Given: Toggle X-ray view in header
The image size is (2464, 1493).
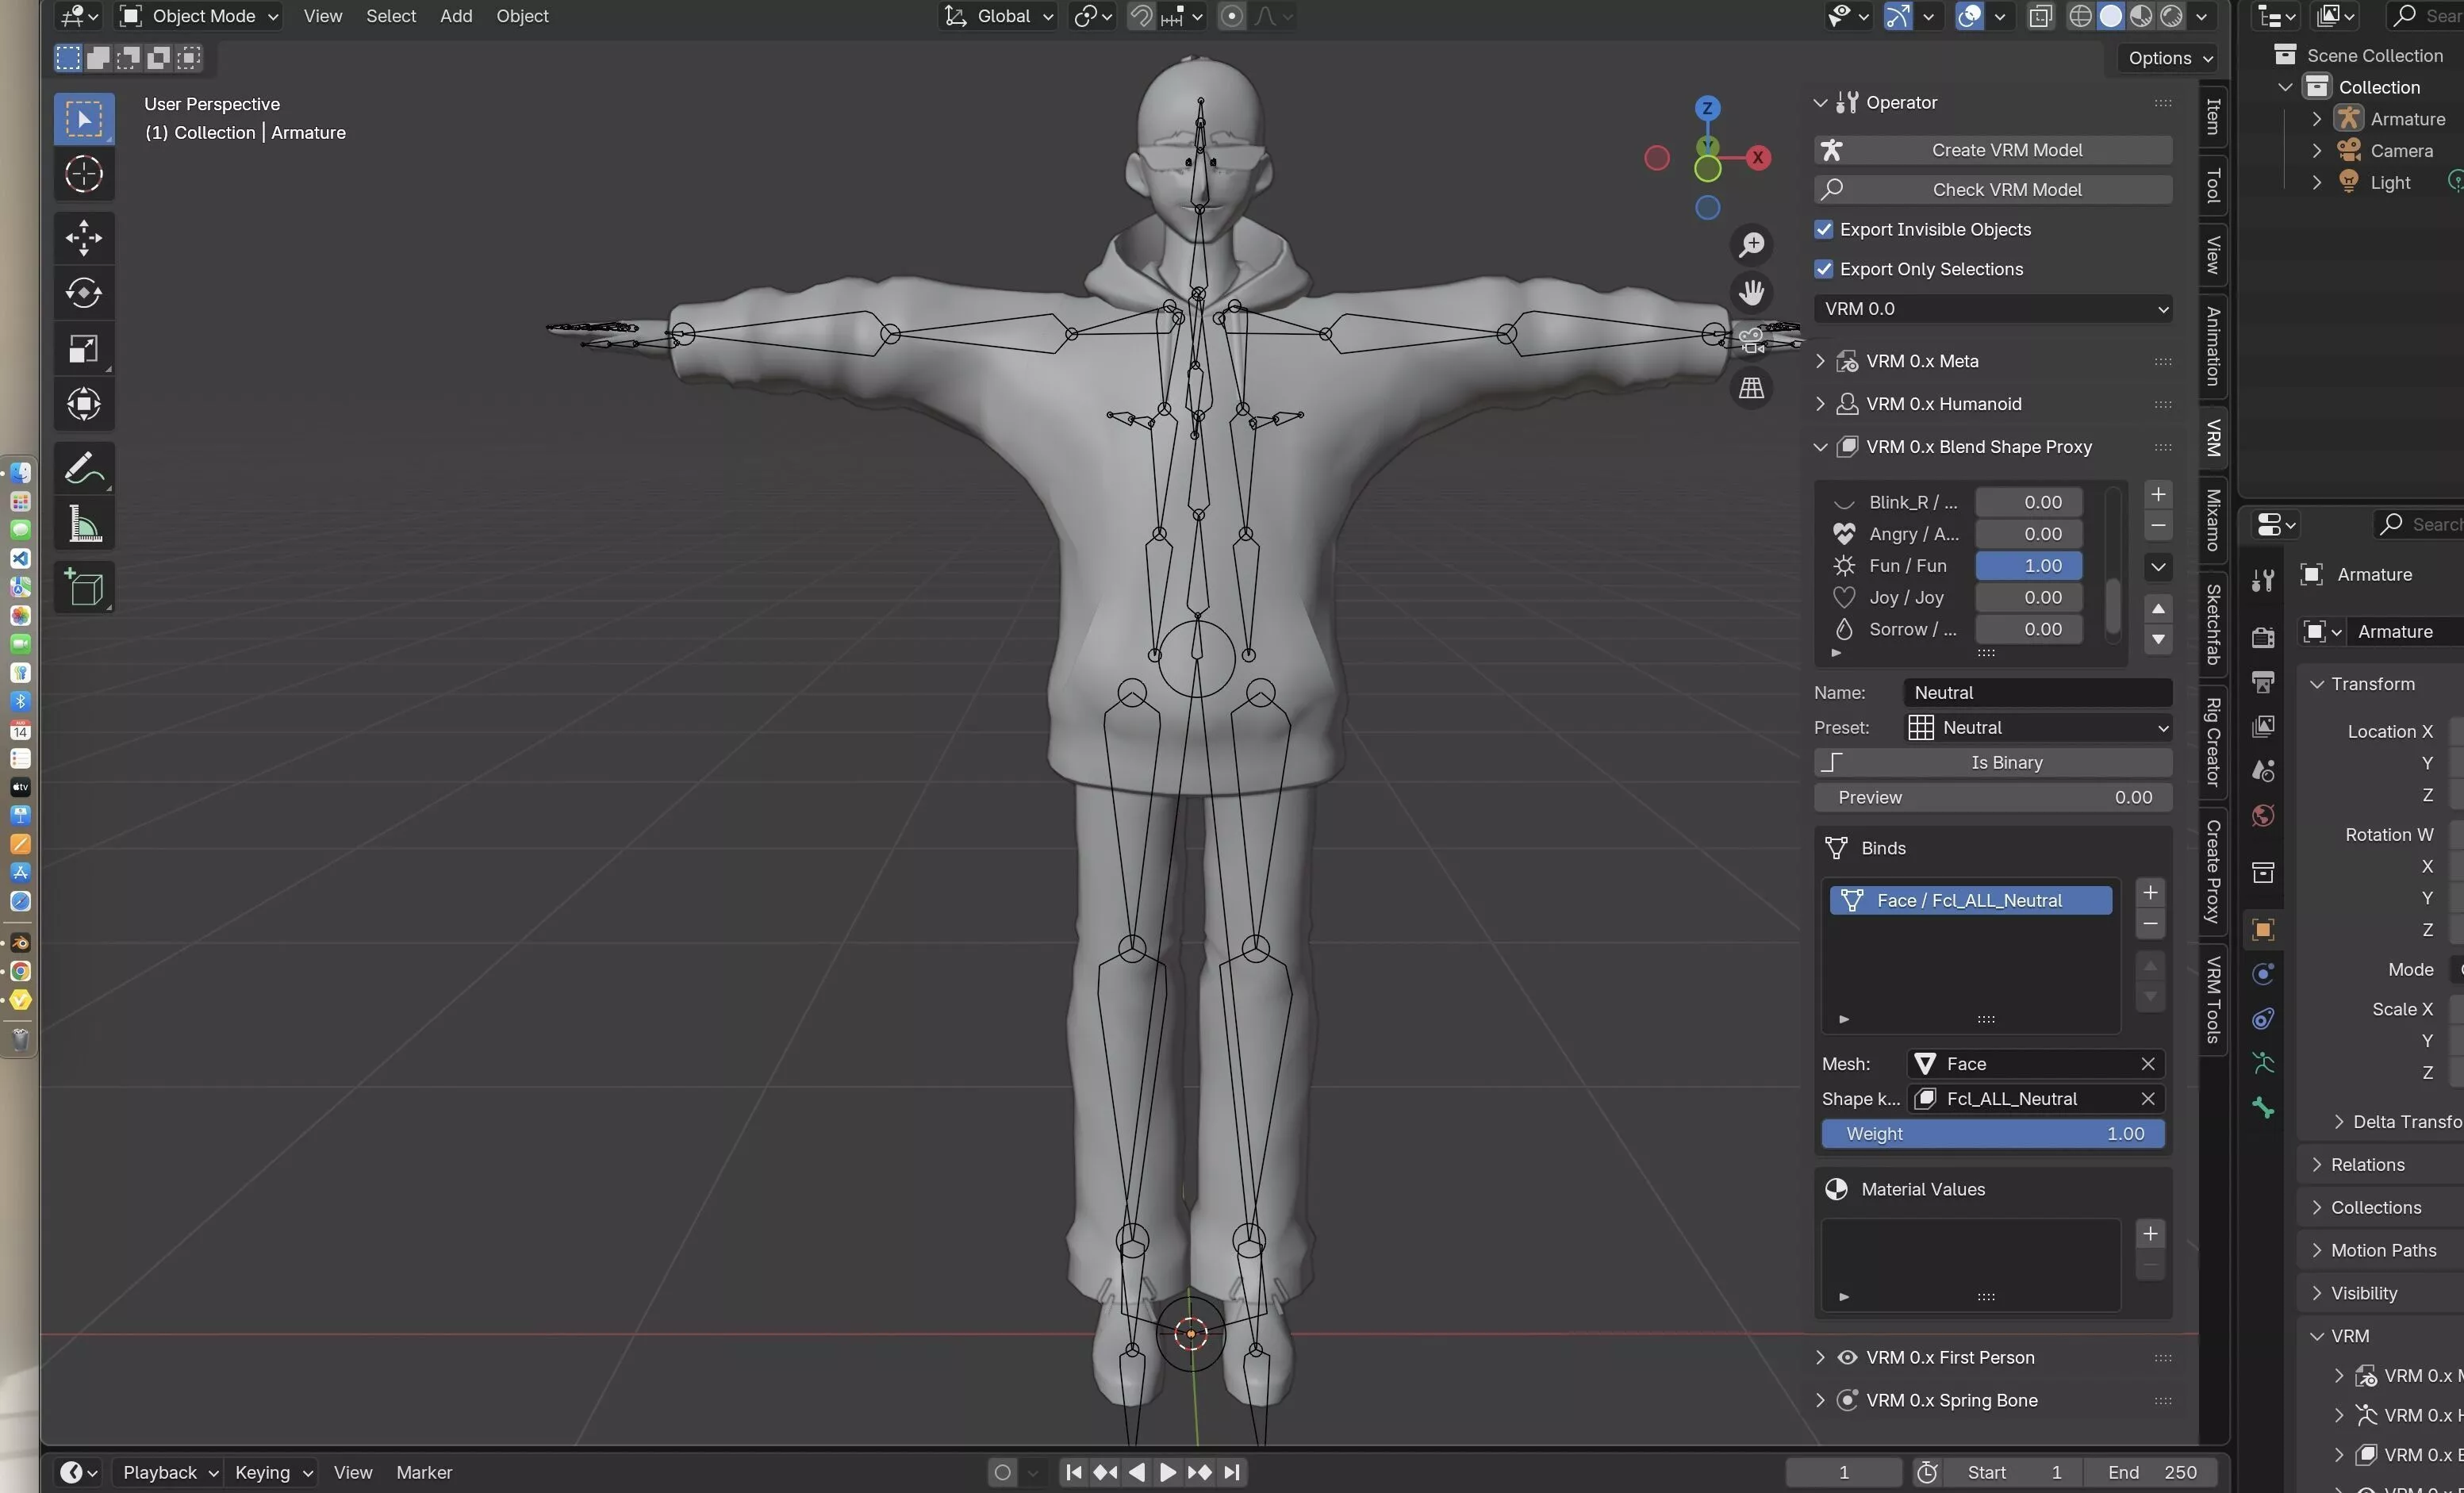Looking at the screenshot, I should pyautogui.click(x=2040, y=16).
